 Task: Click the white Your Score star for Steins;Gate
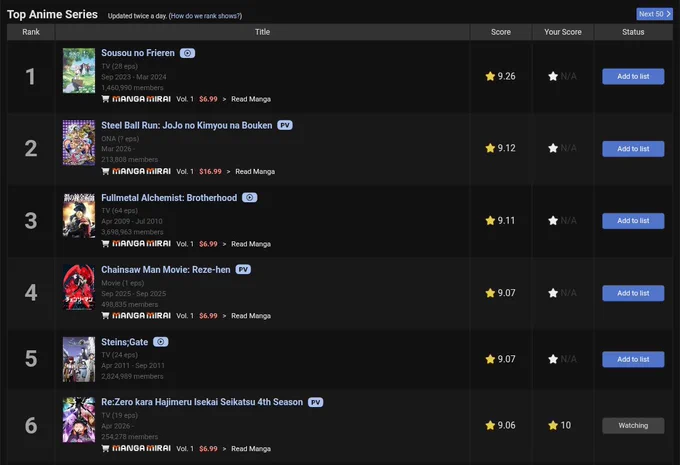pos(553,359)
